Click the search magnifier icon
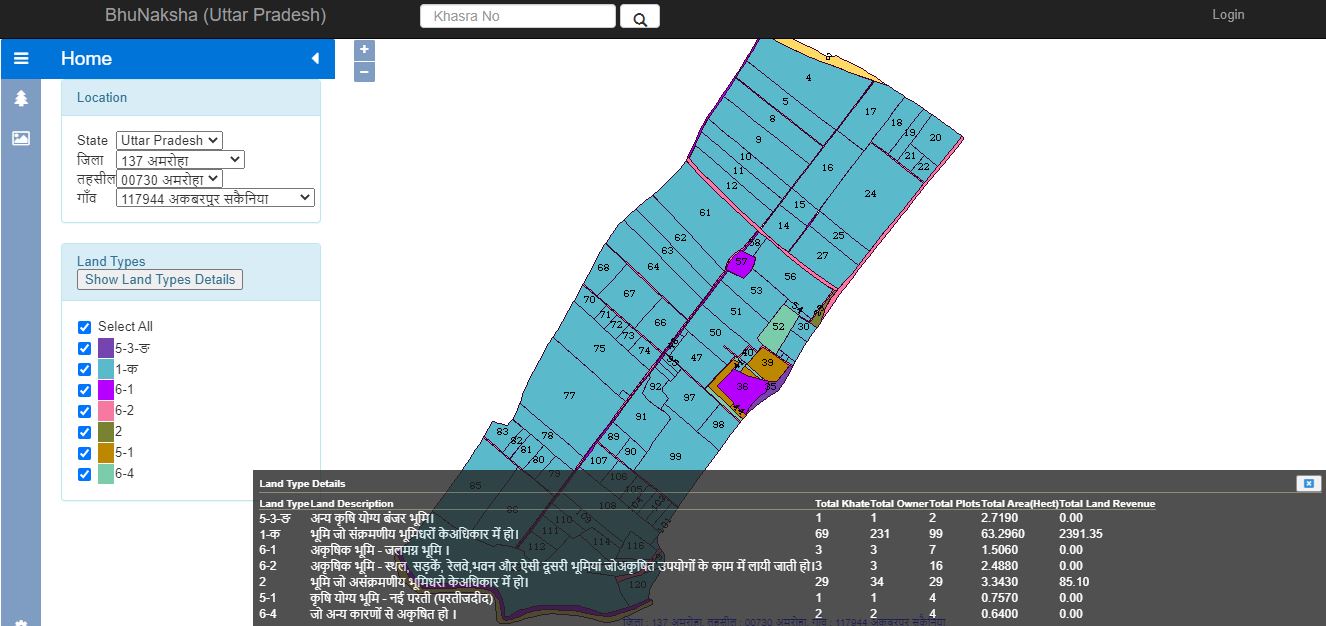 coord(639,16)
